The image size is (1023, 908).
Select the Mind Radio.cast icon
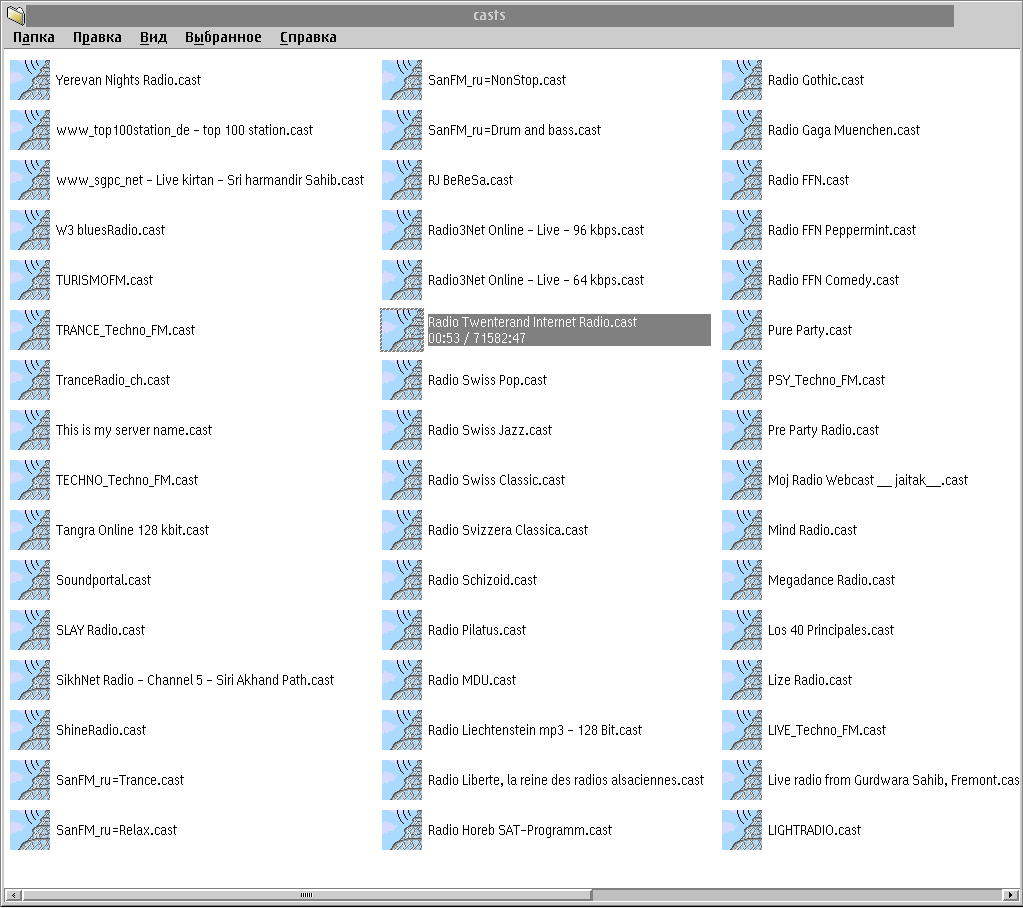tap(742, 530)
